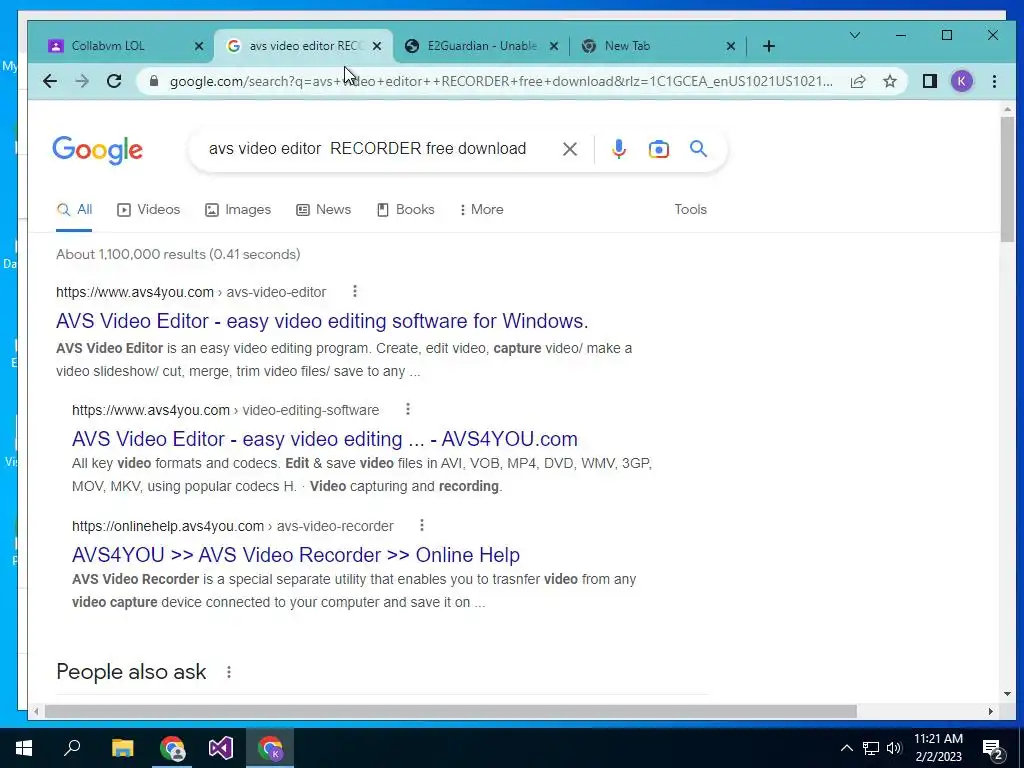The height and width of the screenshot is (768, 1024).
Task: Open the notification center
Action: point(993,748)
